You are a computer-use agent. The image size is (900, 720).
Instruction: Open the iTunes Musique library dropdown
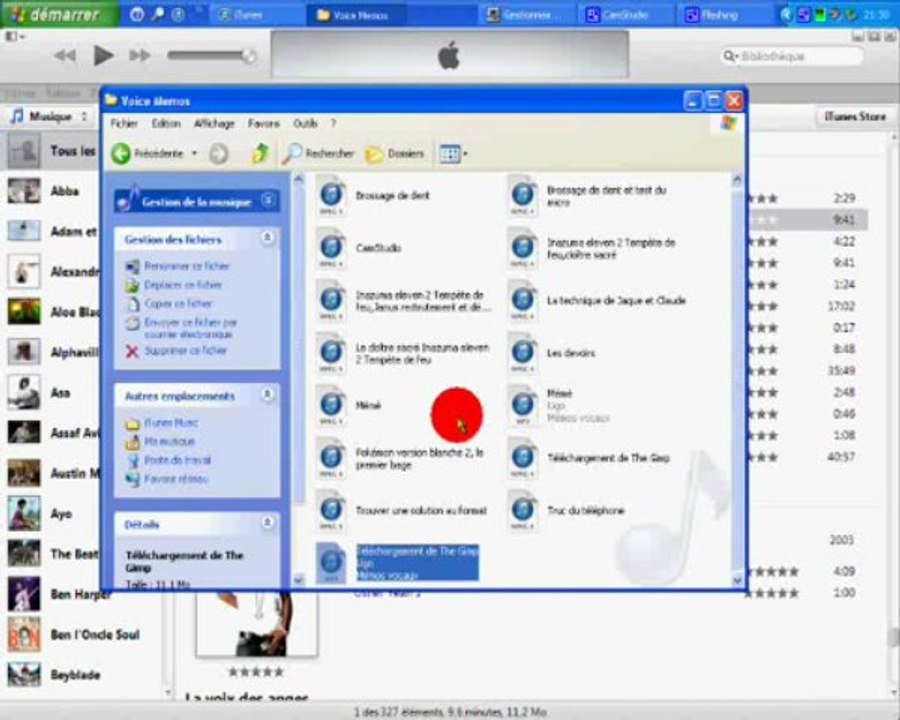point(50,117)
